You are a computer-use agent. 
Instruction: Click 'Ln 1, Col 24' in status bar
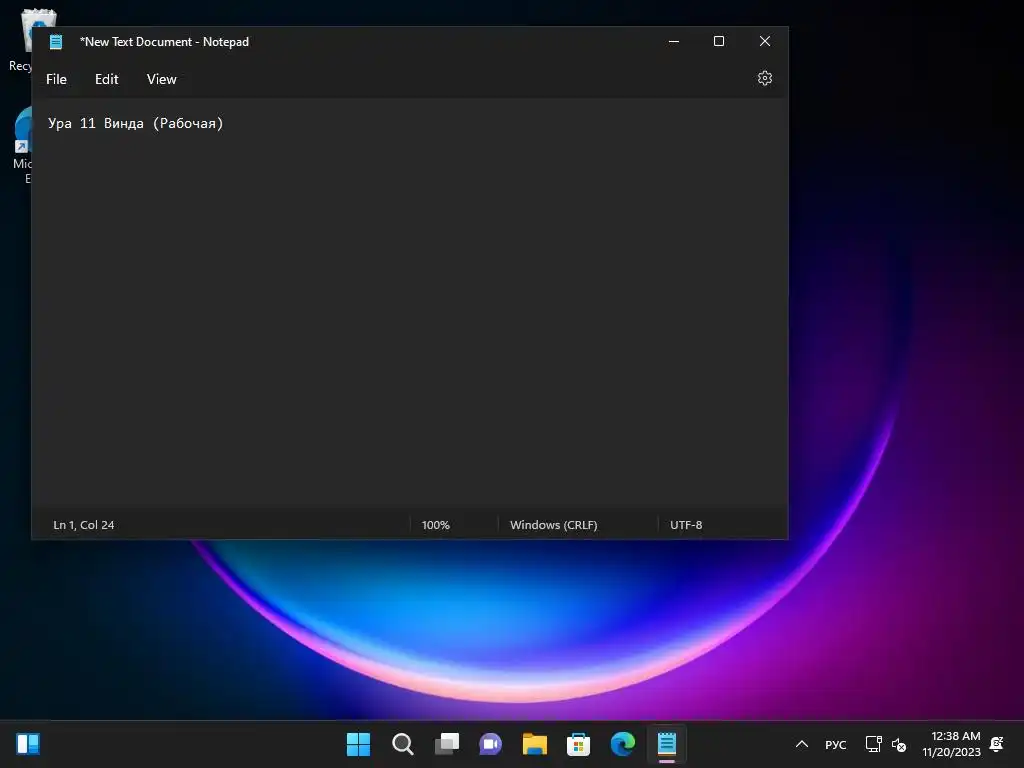(x=84, y=525)
